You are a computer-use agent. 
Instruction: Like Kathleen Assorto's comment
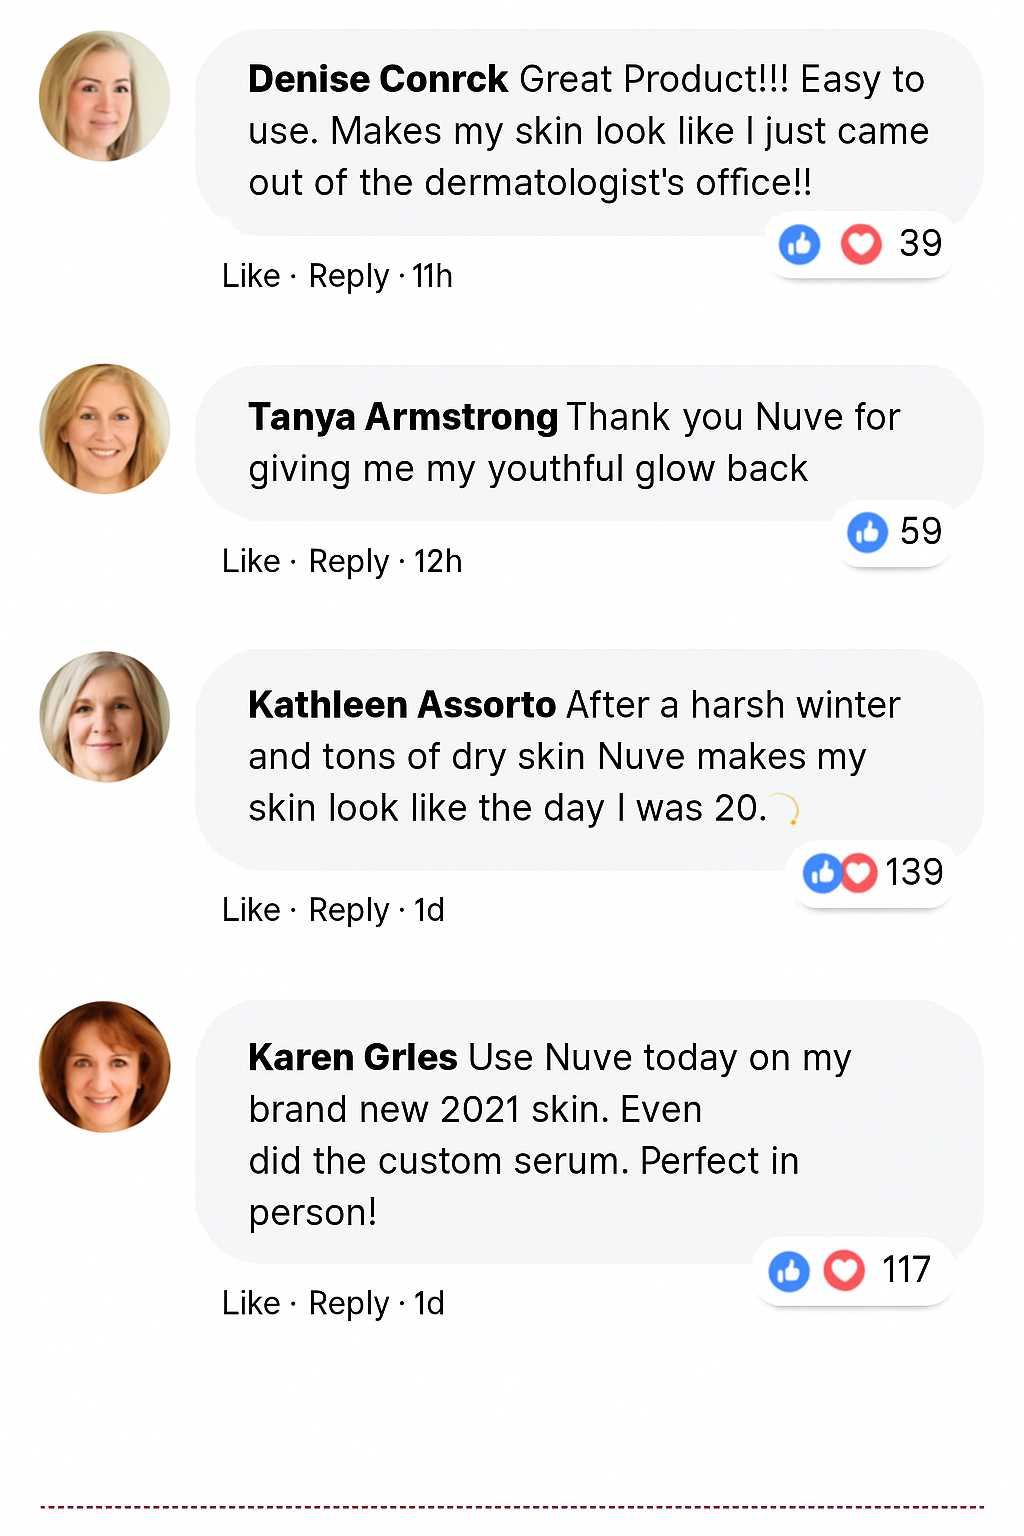click(251, 910)
